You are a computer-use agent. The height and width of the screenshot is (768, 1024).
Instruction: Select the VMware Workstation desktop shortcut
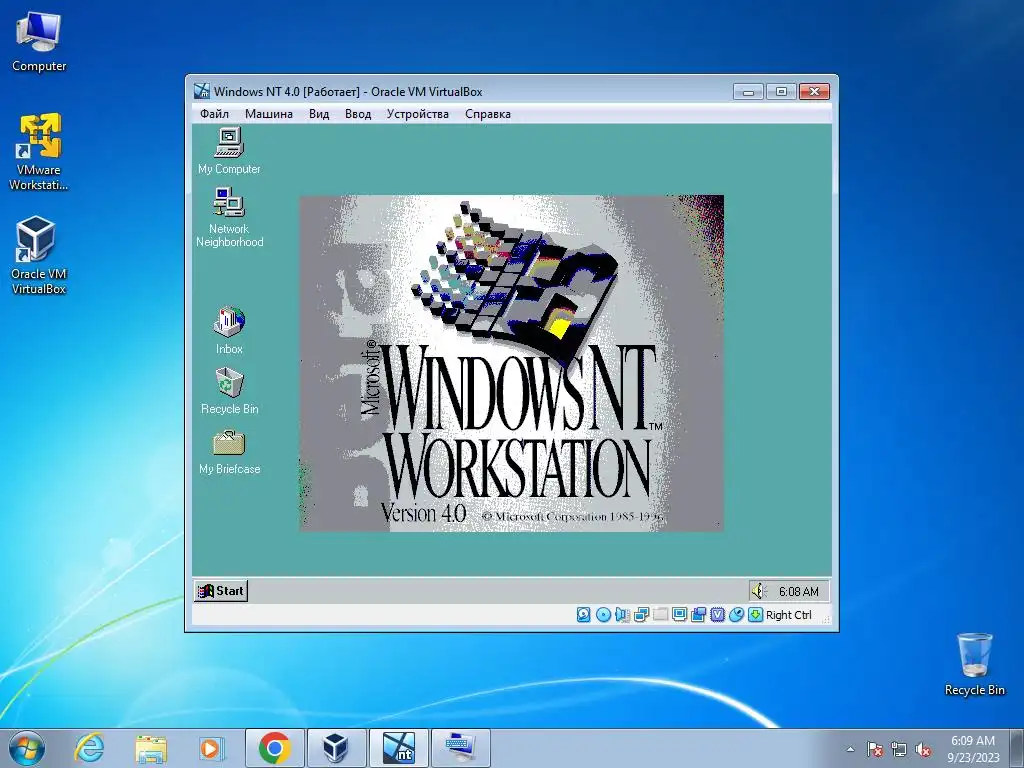coord(39,152)
